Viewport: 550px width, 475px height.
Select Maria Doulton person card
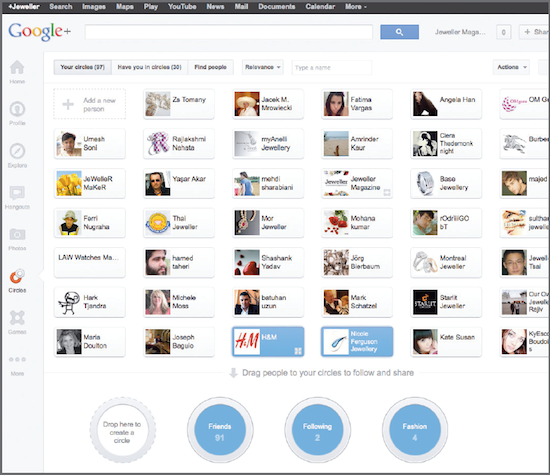(x=89, y=341)
